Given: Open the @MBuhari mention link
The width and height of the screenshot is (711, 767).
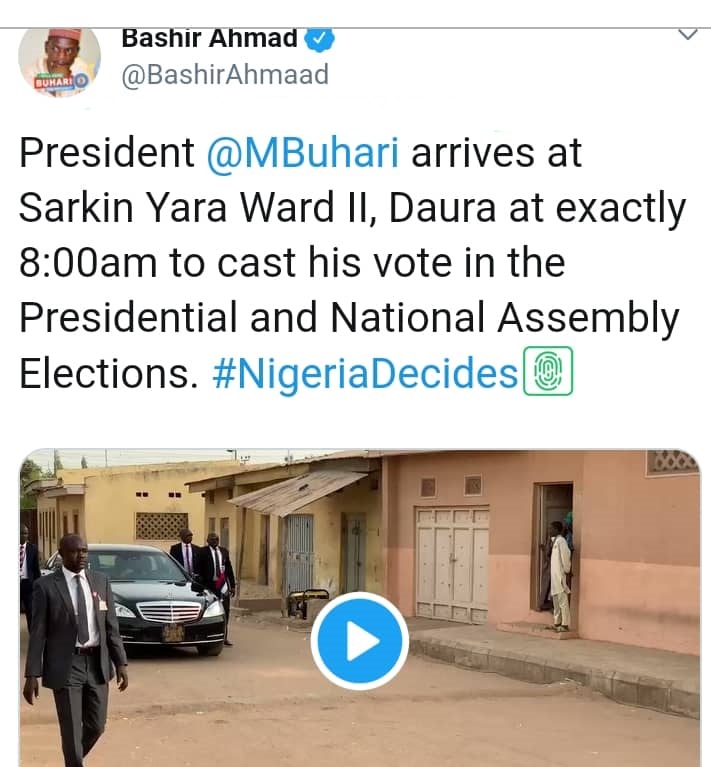Looking at the screenshot, I should point(303,153).
